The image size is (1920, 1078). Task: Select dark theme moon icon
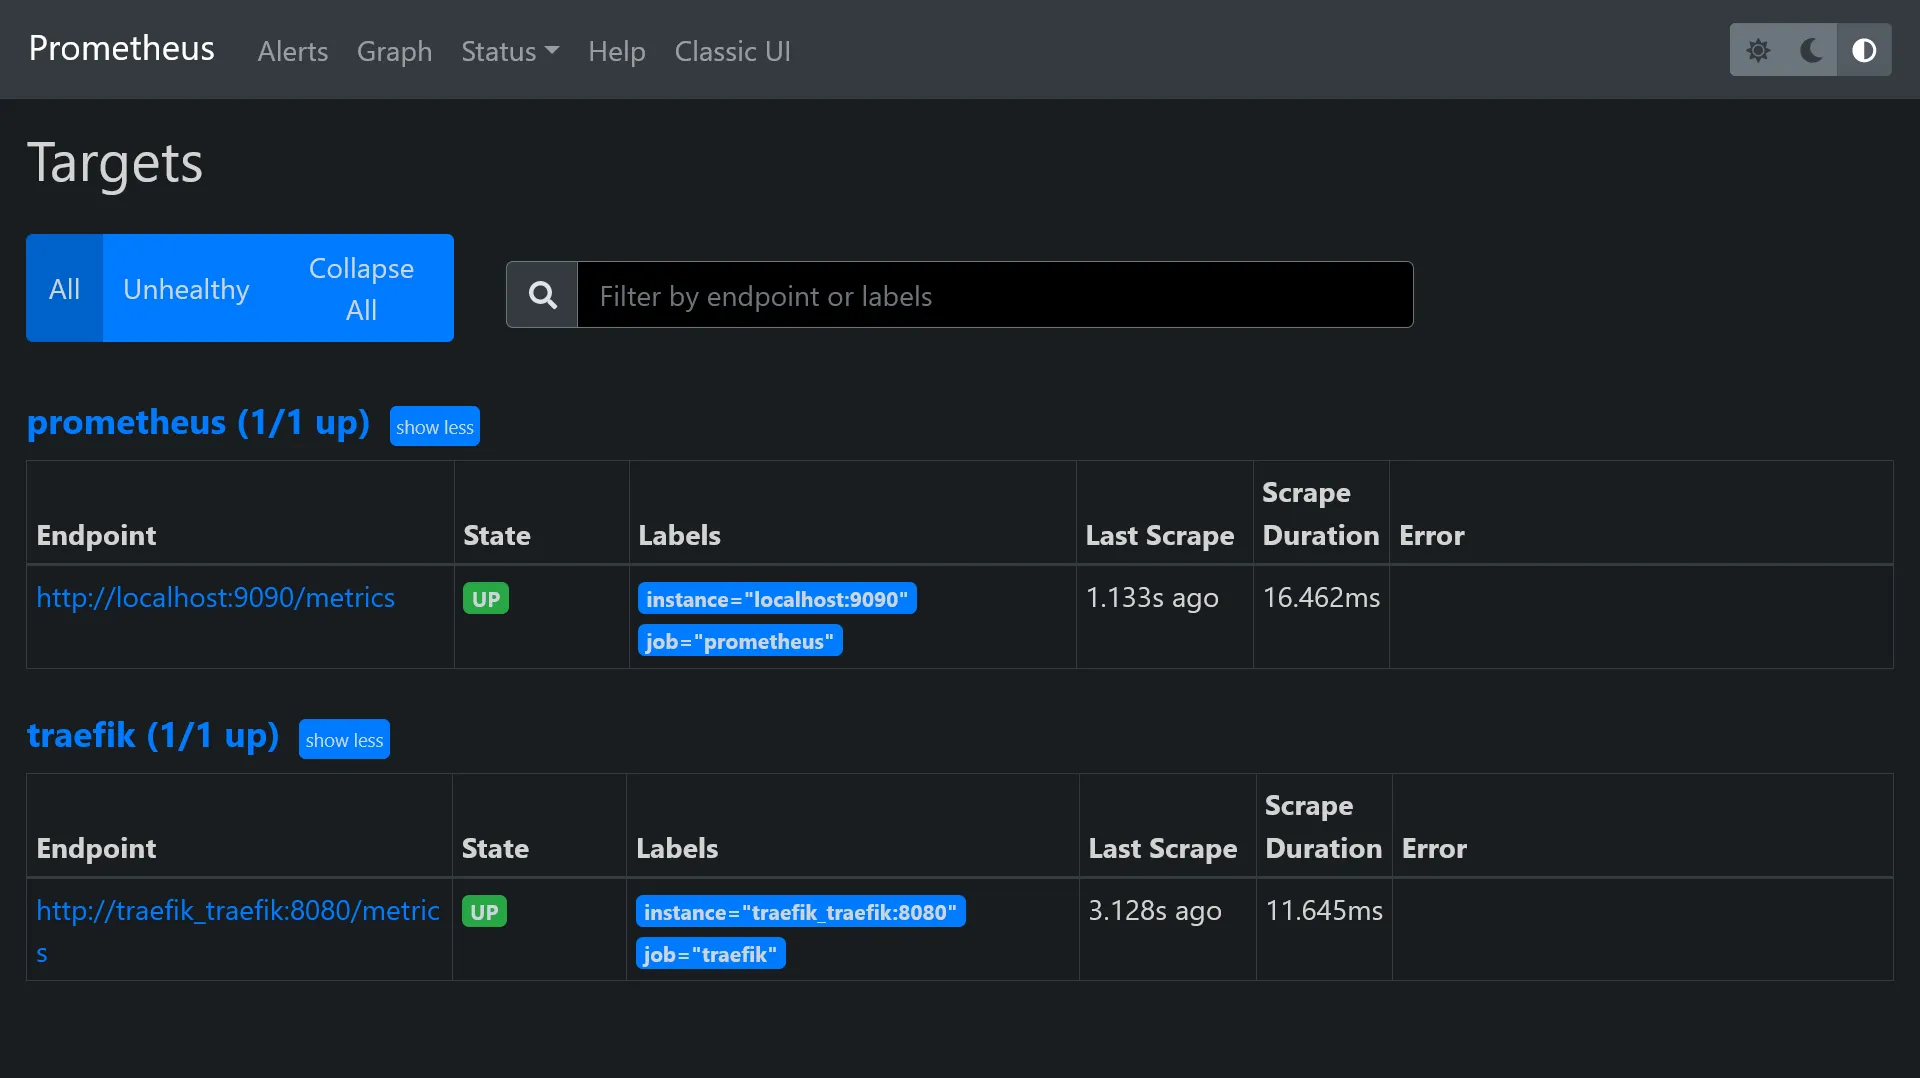[1811, 50]
